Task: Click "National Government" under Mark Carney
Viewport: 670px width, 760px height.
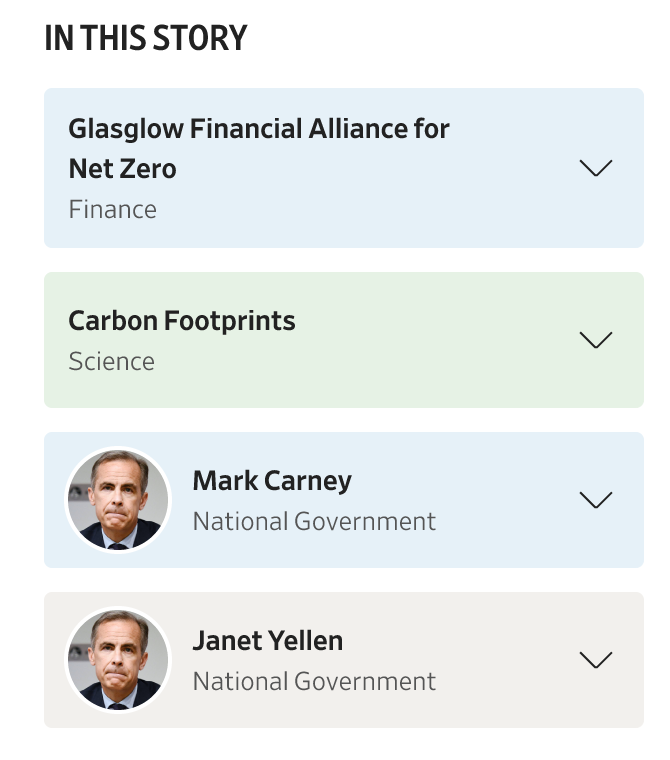Action: pos(314,521)
